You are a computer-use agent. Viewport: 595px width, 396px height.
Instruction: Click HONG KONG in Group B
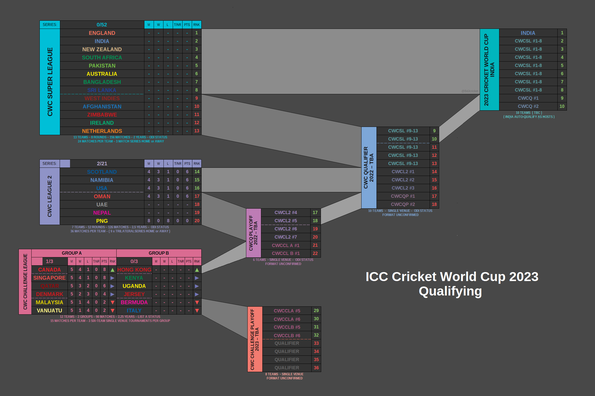(134, 270)
